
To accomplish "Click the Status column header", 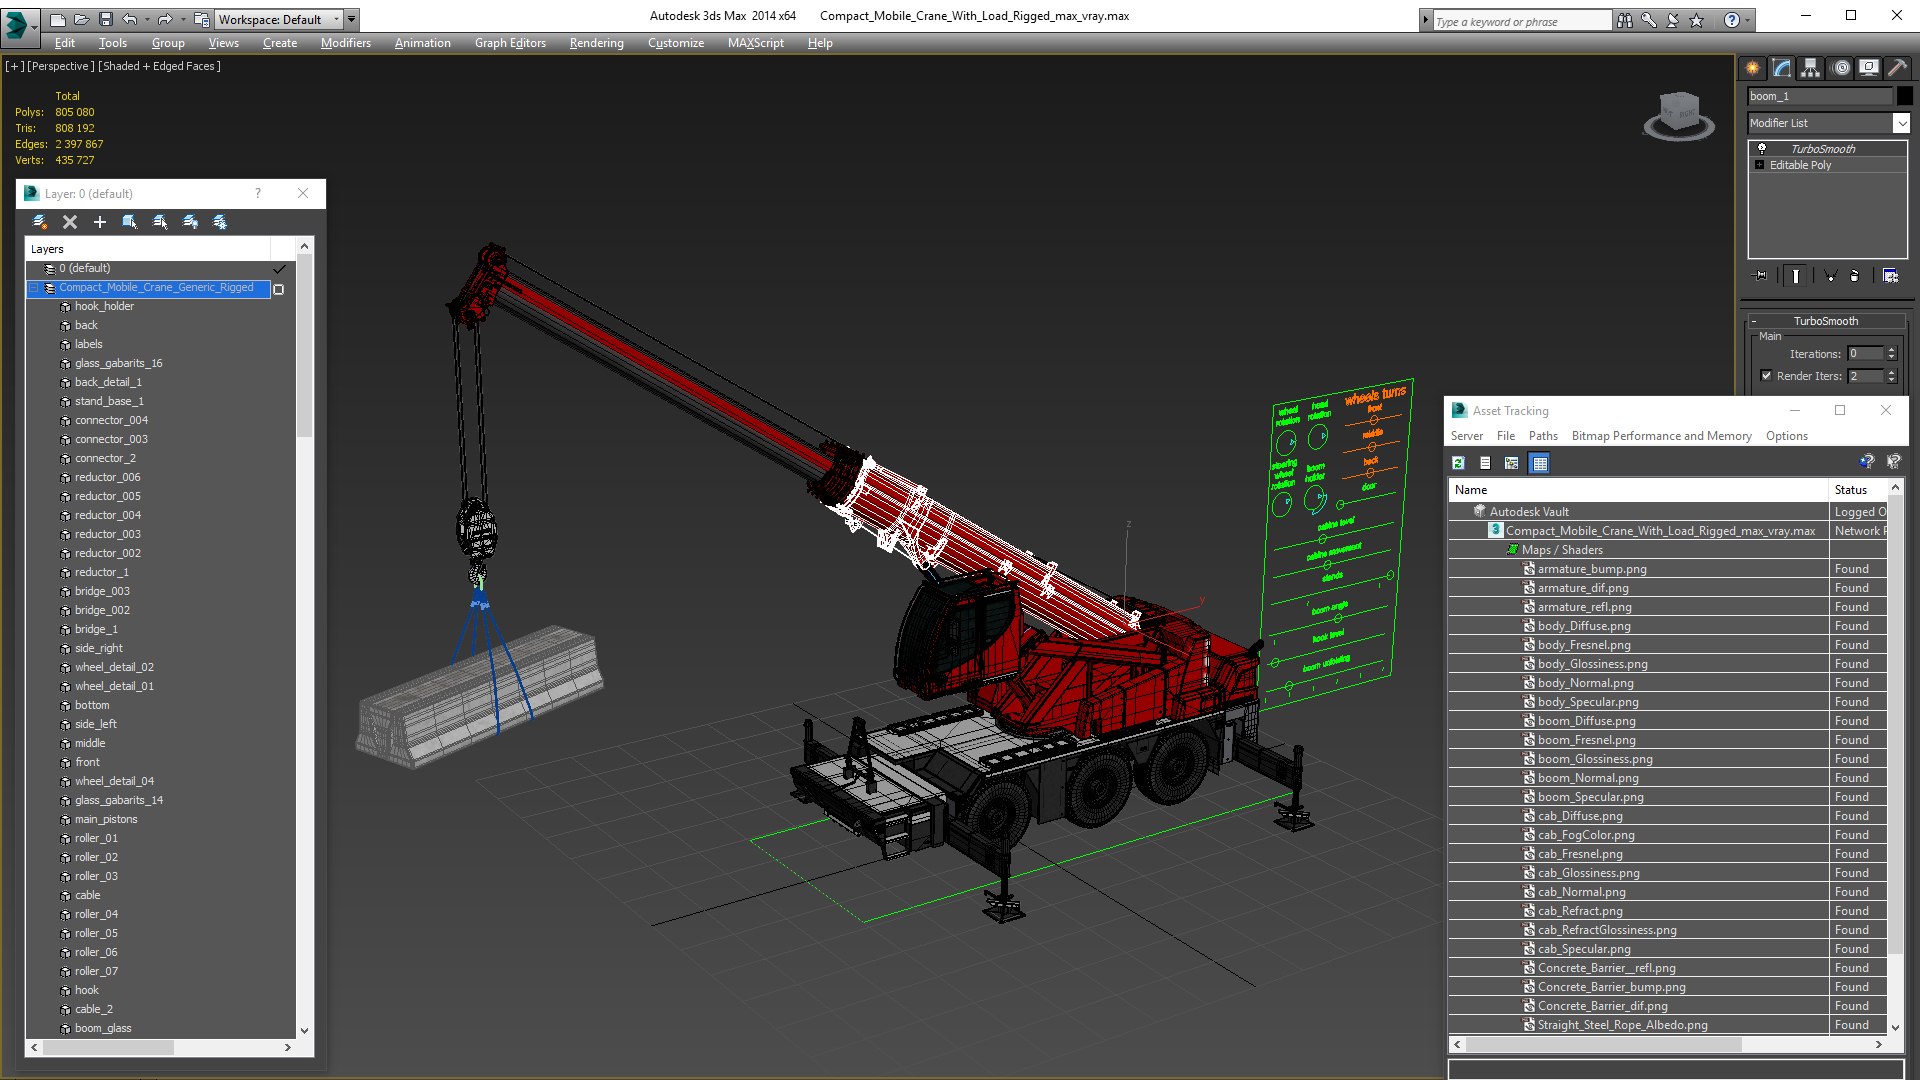I will pos(1857,490).
